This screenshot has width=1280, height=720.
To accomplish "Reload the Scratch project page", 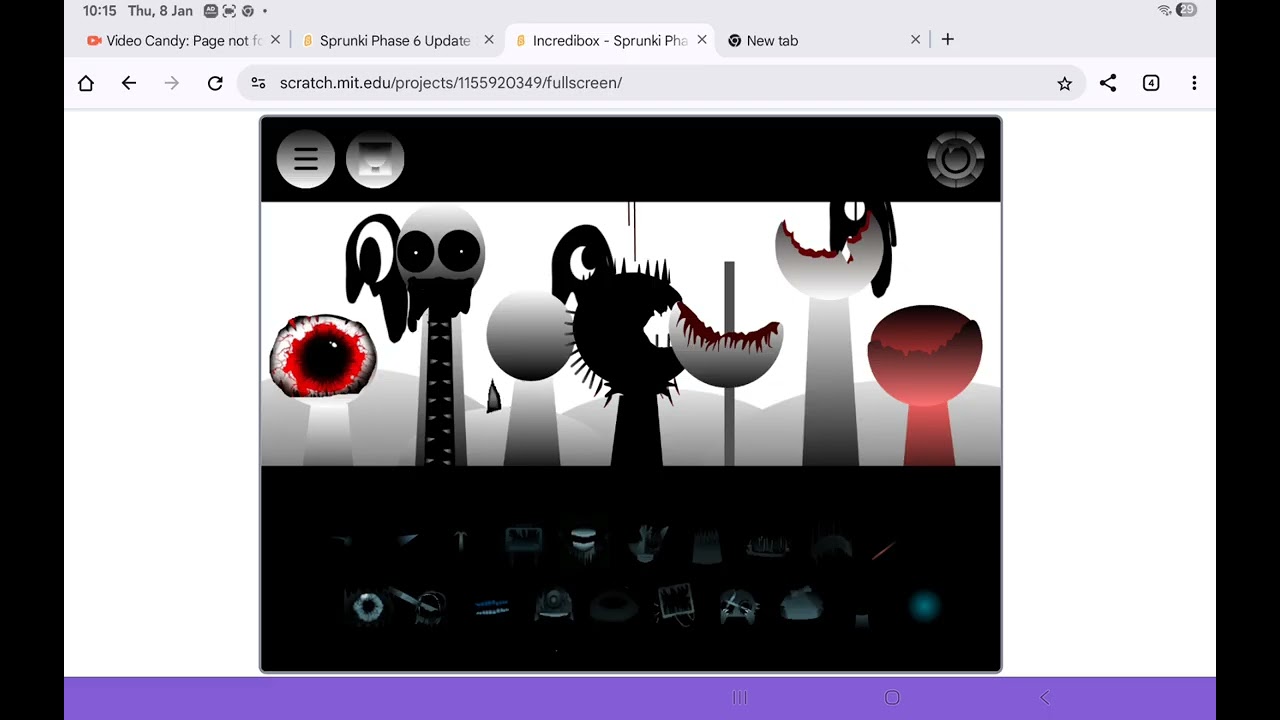I will 215,83.
